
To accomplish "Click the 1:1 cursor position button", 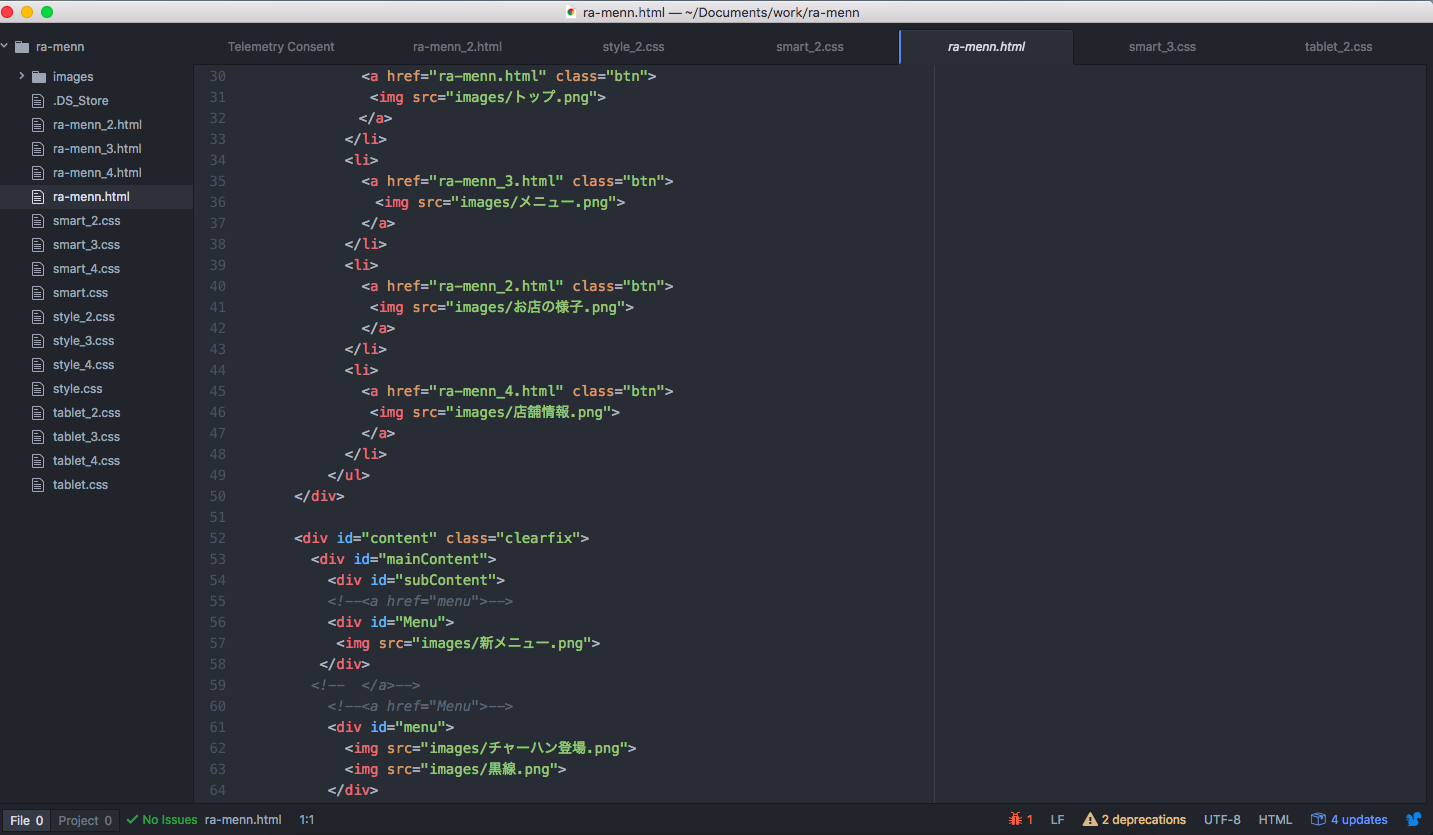I will click(306, 820).
